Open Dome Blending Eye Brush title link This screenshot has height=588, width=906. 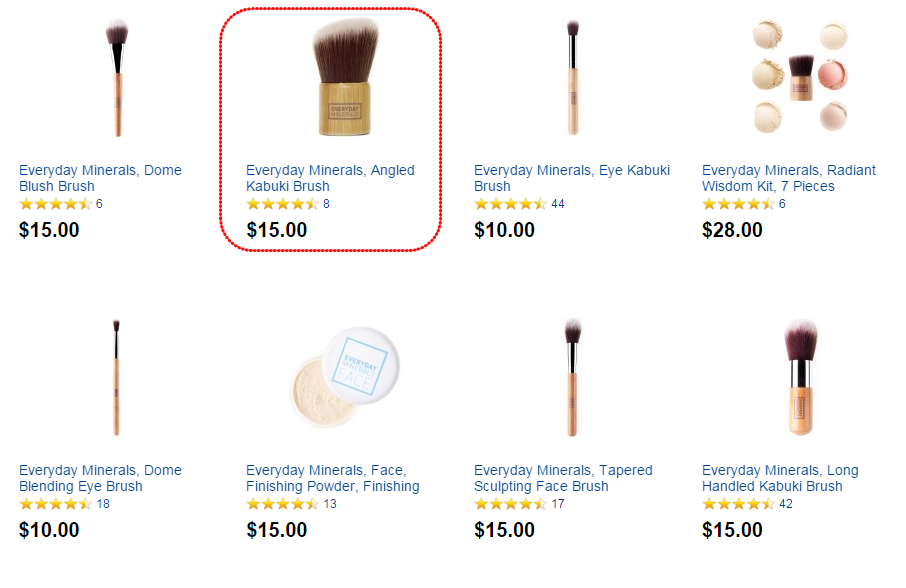click(x=100, y=478)
